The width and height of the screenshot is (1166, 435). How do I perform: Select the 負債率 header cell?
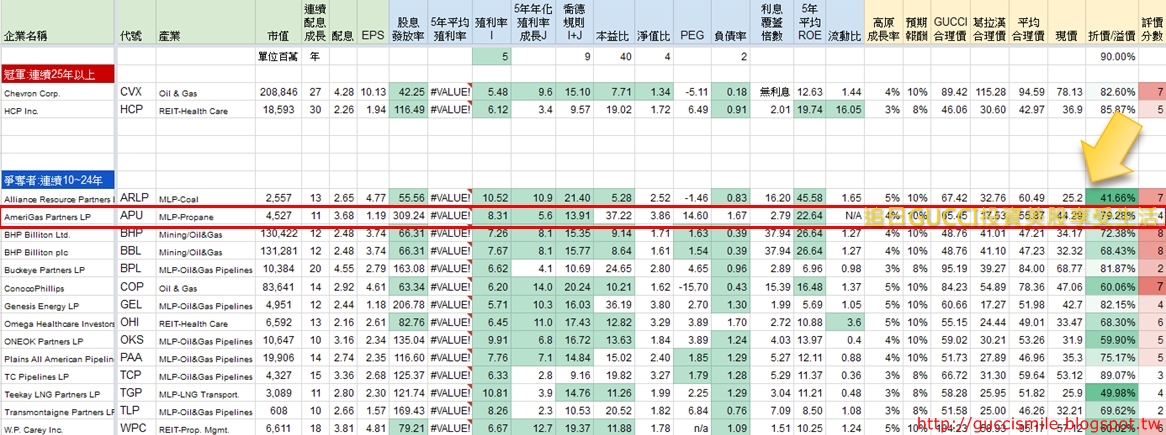point(730,22)
